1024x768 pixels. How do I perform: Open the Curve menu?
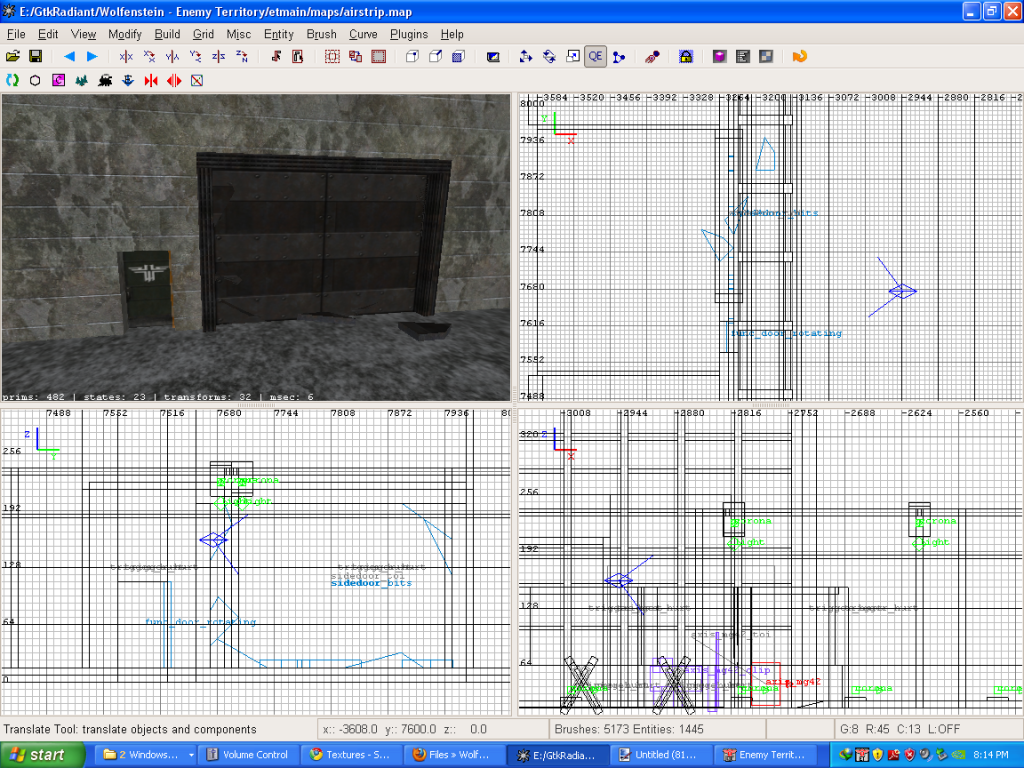[x=363, y=34]
